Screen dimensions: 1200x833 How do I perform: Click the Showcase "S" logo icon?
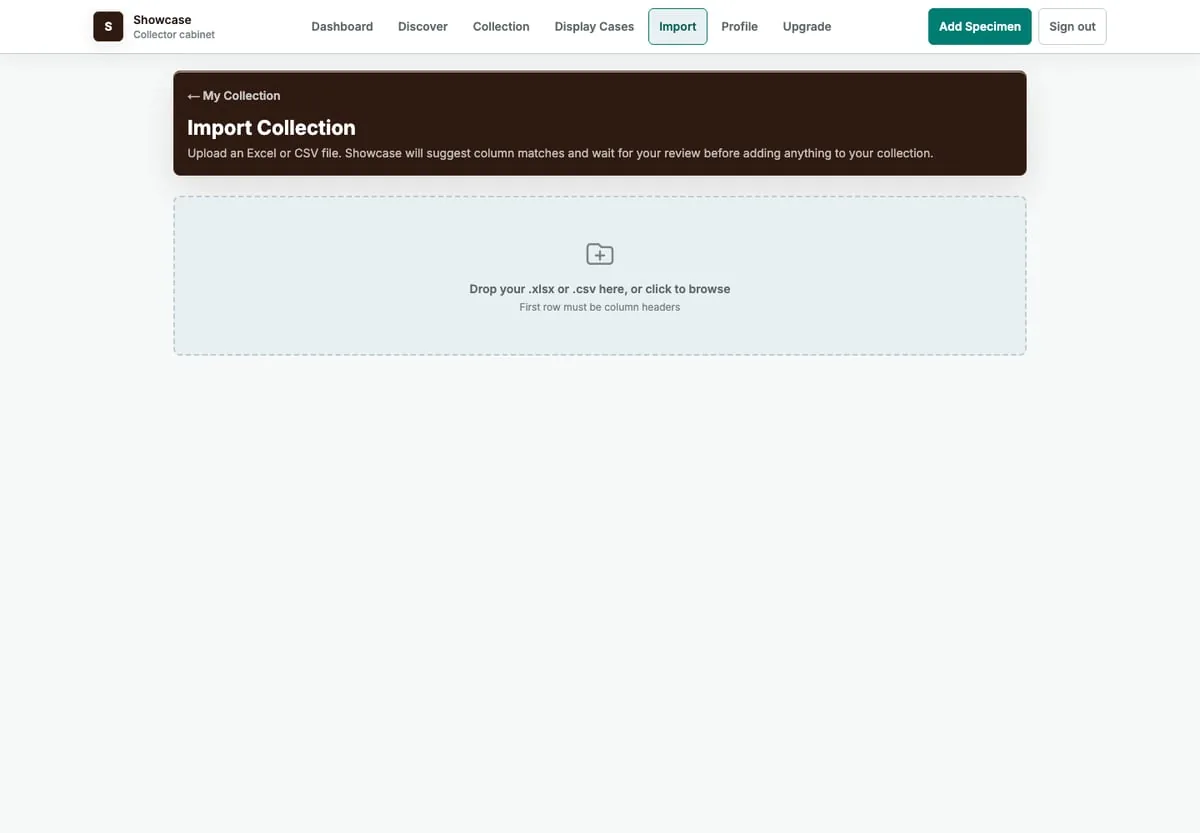click(x=108, y=27)
